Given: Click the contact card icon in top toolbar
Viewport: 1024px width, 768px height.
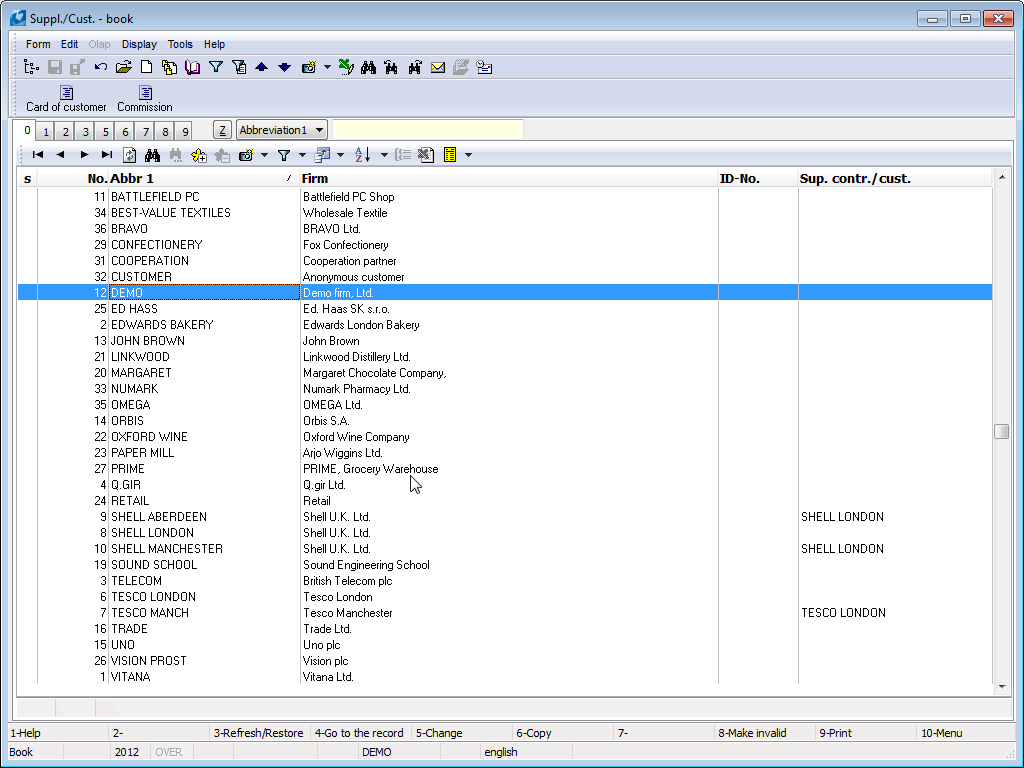Looking at the screenshot, I should click(x=485, y=67).
